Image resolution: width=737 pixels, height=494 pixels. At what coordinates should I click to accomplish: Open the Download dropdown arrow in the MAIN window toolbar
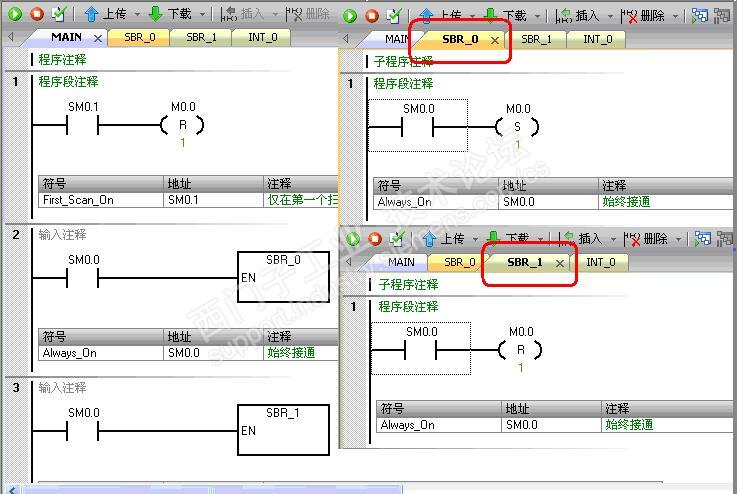click(203, 15)
